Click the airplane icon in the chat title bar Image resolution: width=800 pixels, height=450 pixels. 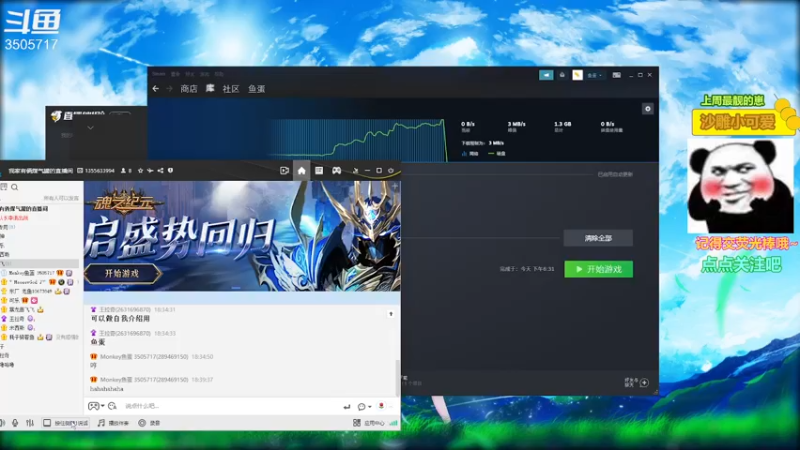click(x=150, y=171)
